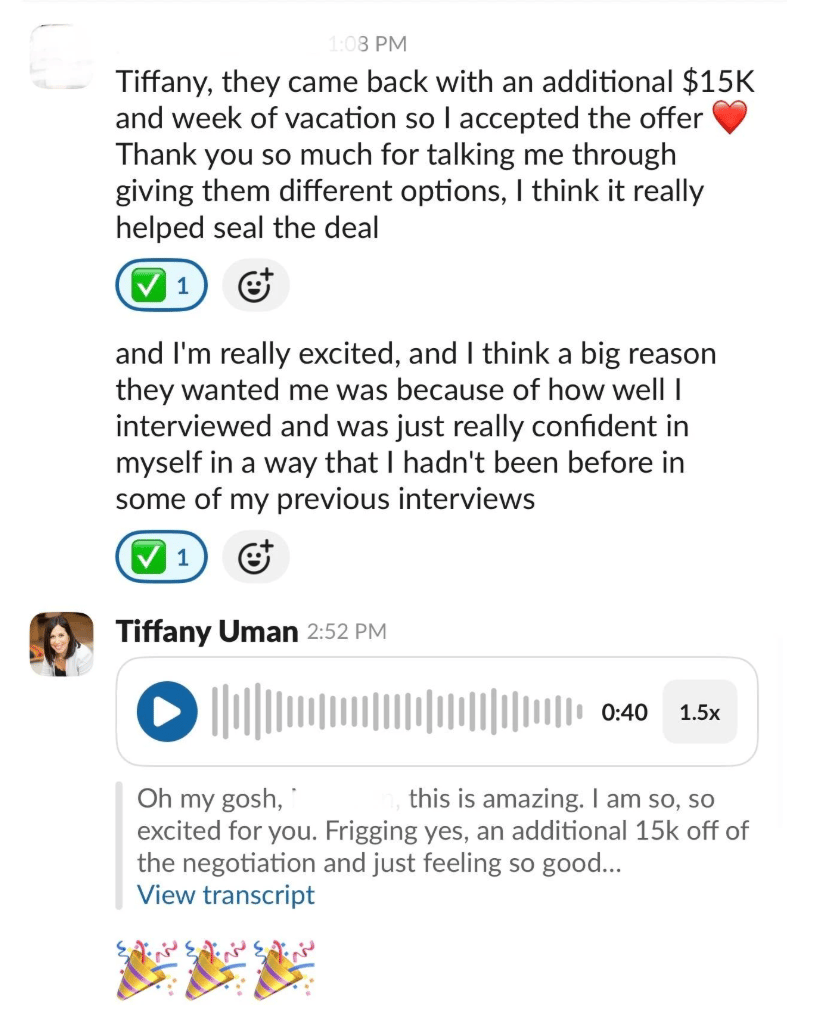This screenshot has width=828, height=1020.
Task: Open the View transcript link
Action: click(x=225, y=894)
